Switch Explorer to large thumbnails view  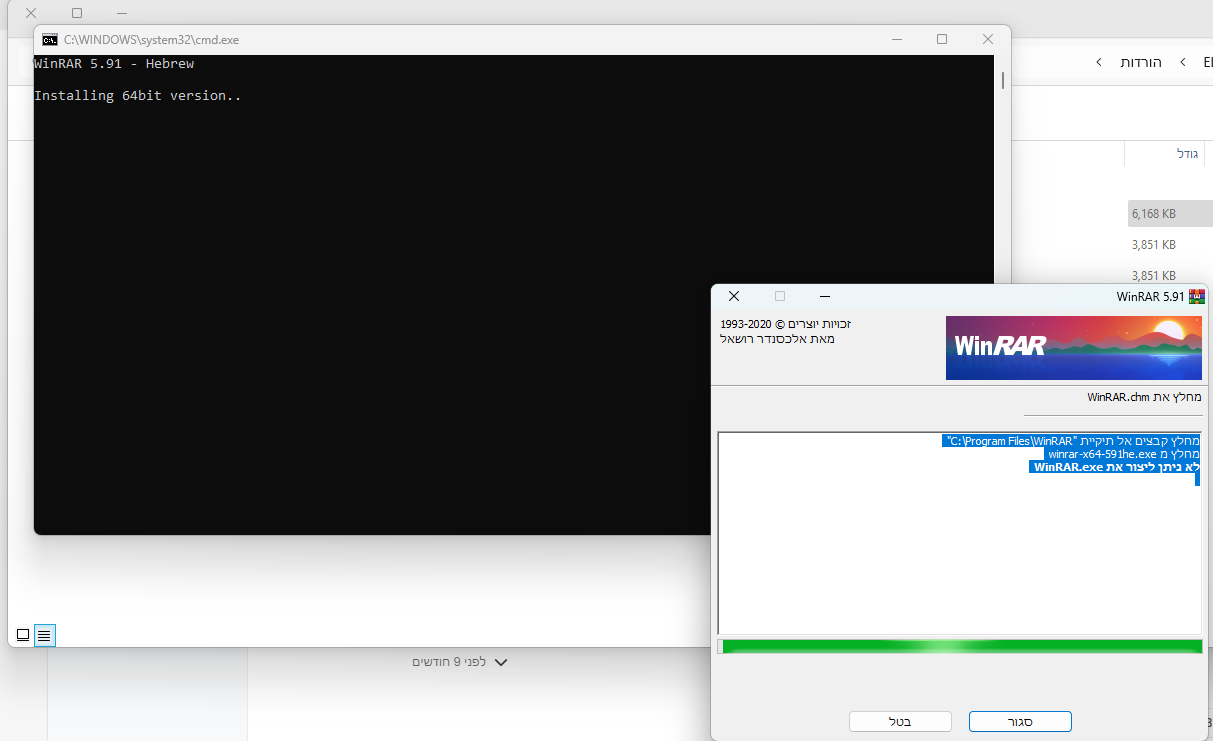point(23,635)
